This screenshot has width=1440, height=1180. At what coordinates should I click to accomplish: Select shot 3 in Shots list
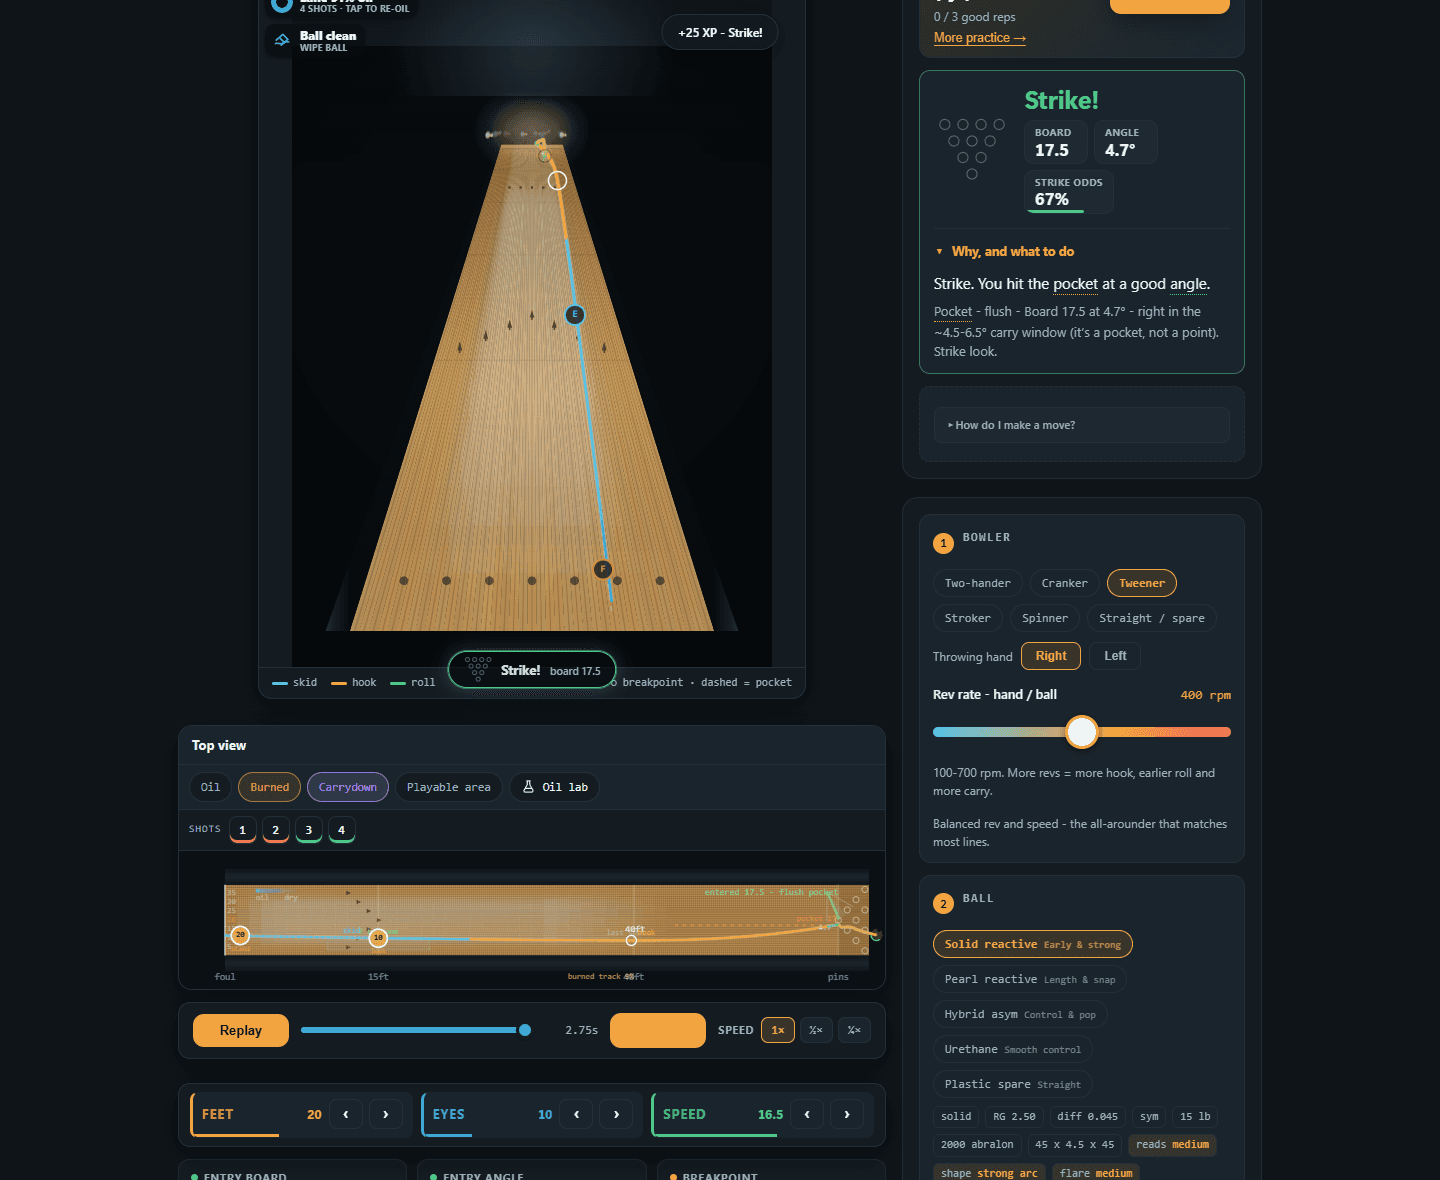point(309,830)
